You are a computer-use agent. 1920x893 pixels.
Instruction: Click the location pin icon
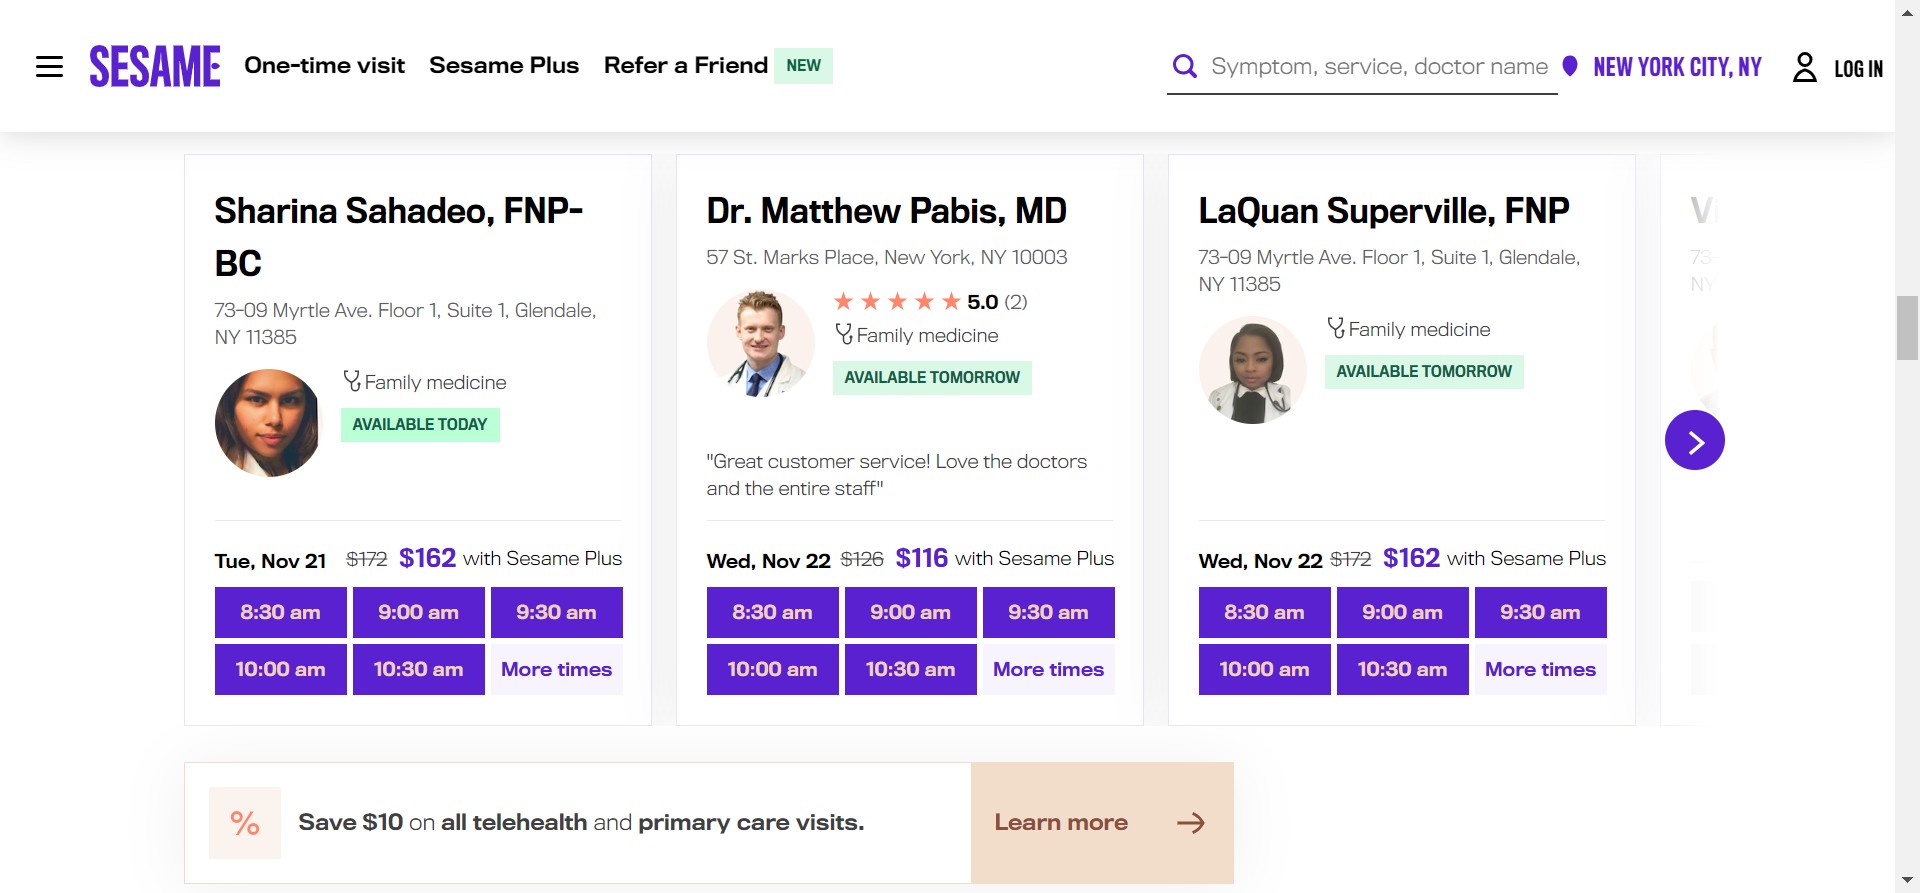[x=1570, y=66]
